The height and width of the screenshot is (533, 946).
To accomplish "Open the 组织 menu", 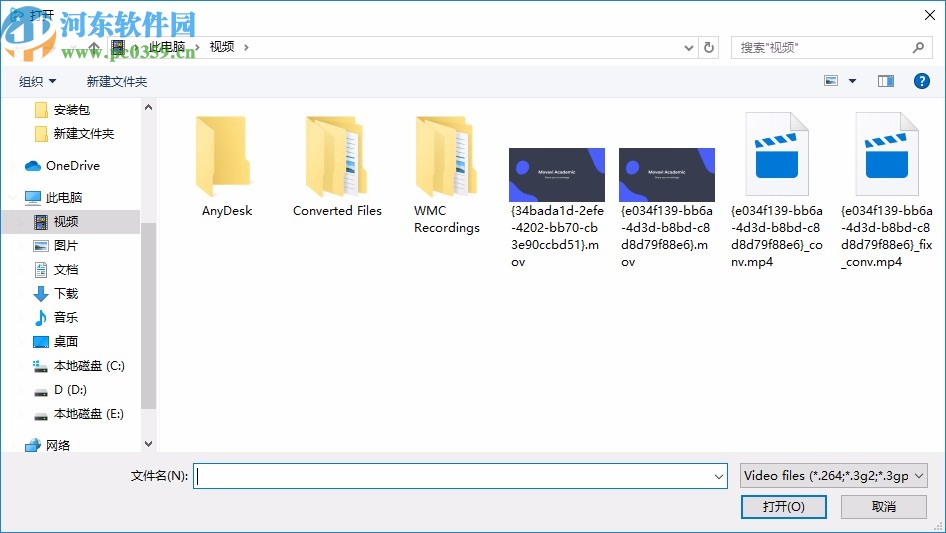I will click(37, 81).
